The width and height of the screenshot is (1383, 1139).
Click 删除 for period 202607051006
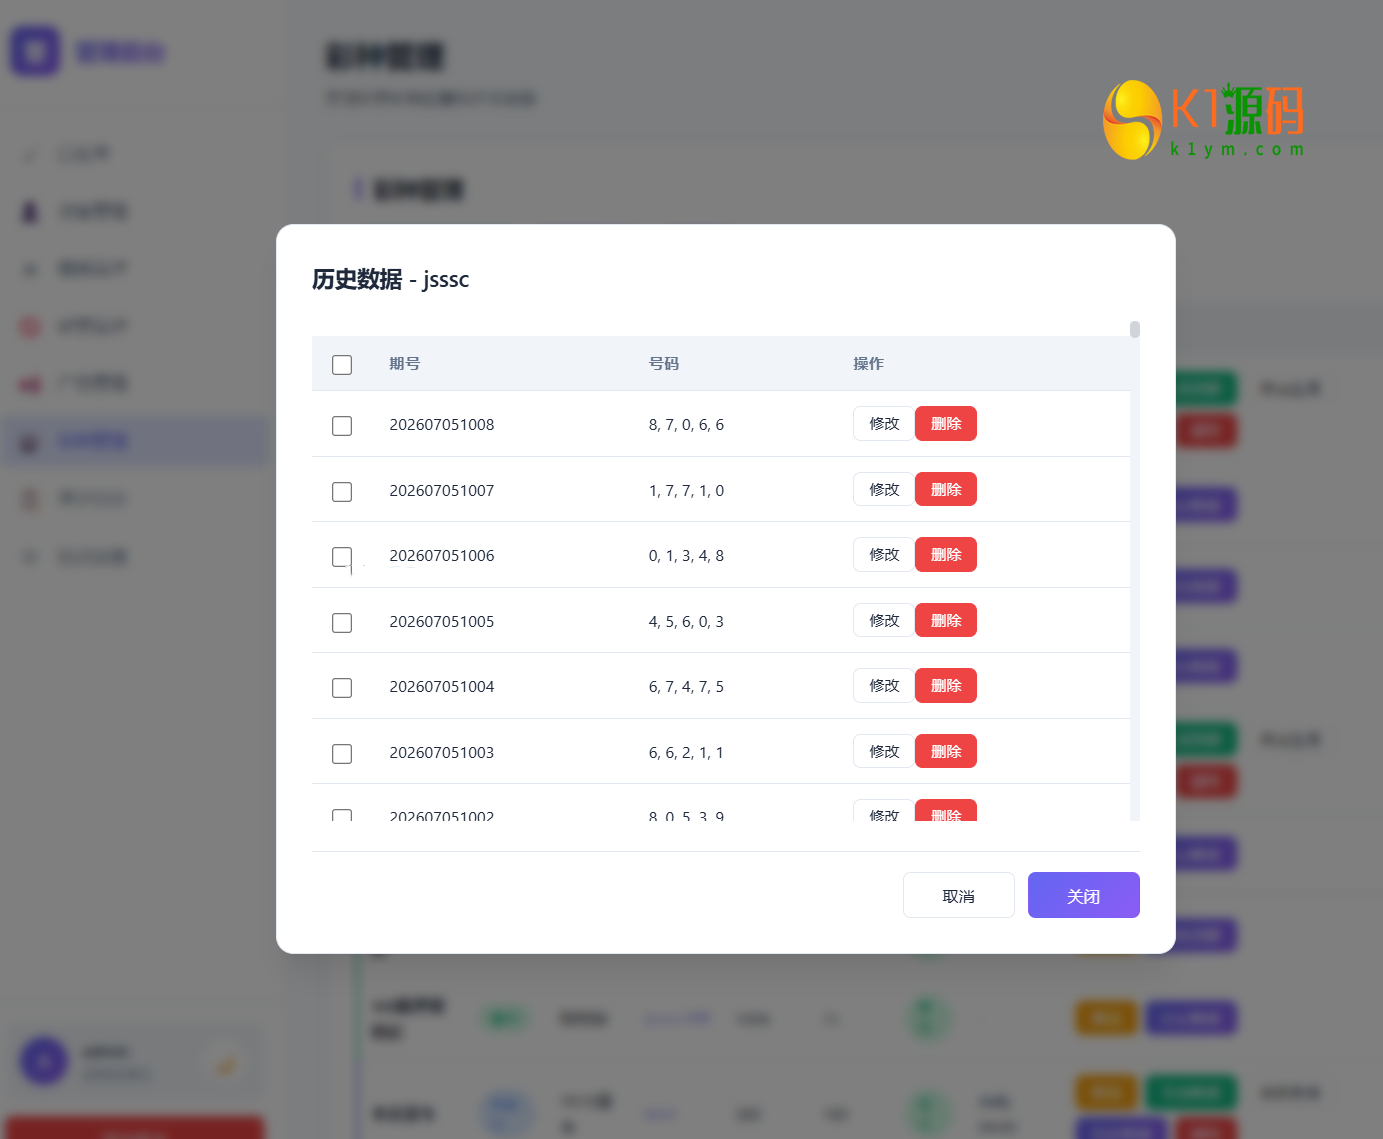[946, 555]
